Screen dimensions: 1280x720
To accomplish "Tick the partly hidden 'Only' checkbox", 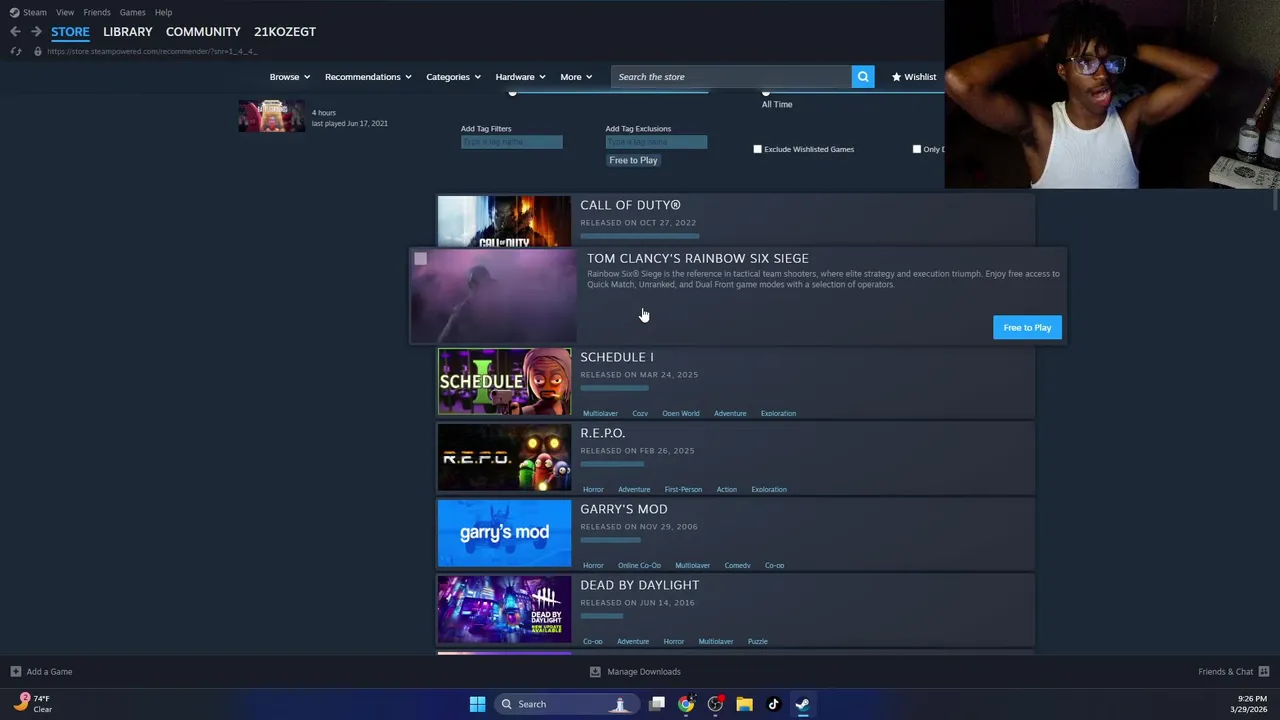I will point(916,149).
